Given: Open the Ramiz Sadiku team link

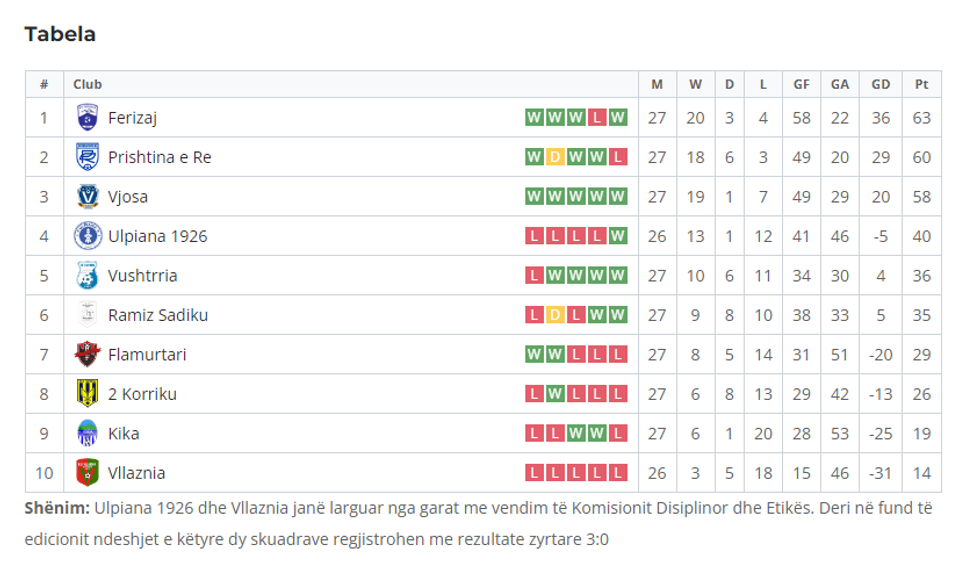Looking at the screenshot, I should [x=158, y=315].
